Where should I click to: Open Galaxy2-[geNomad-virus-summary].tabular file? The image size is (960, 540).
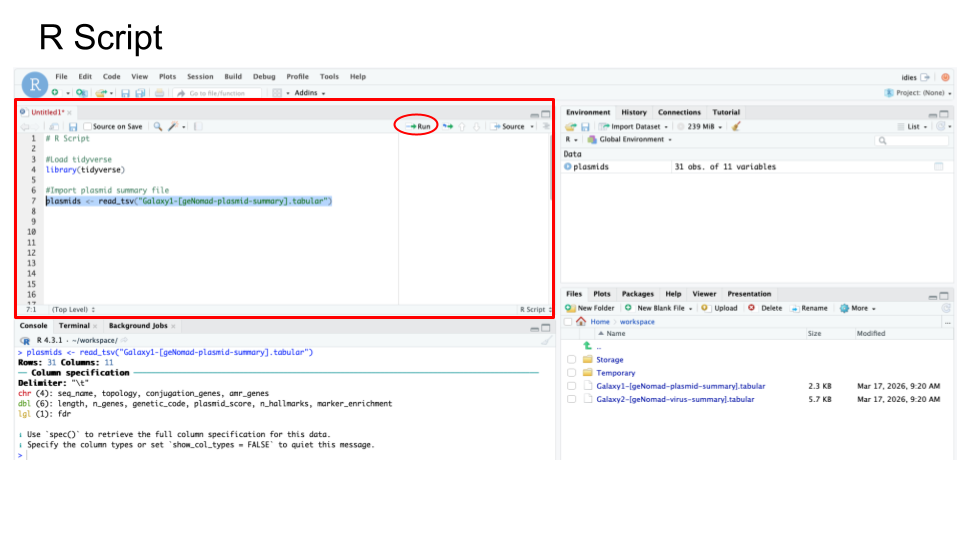[675, 399]
